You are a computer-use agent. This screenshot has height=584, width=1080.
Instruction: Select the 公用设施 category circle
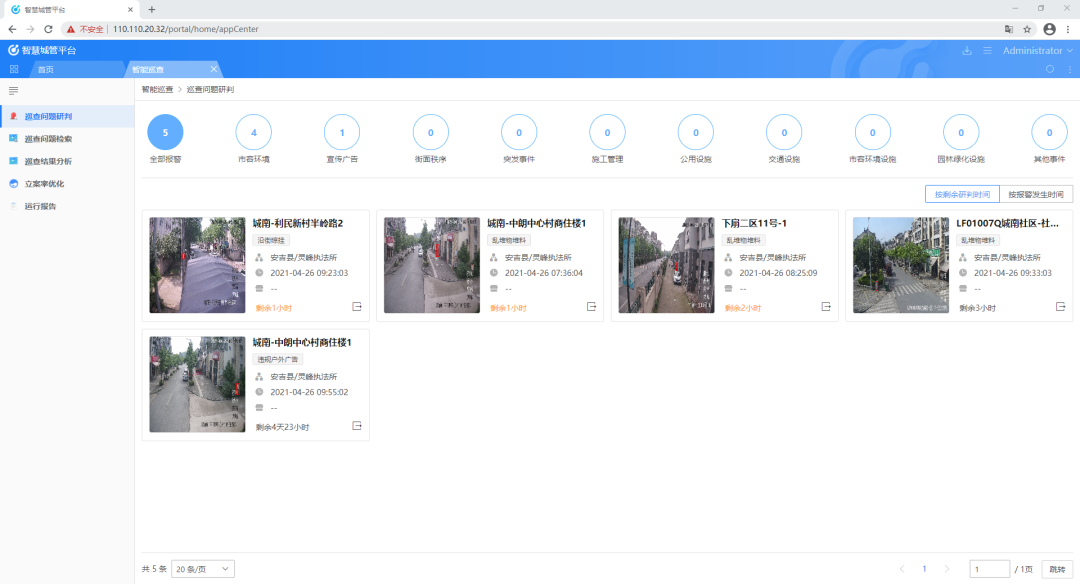696,132
